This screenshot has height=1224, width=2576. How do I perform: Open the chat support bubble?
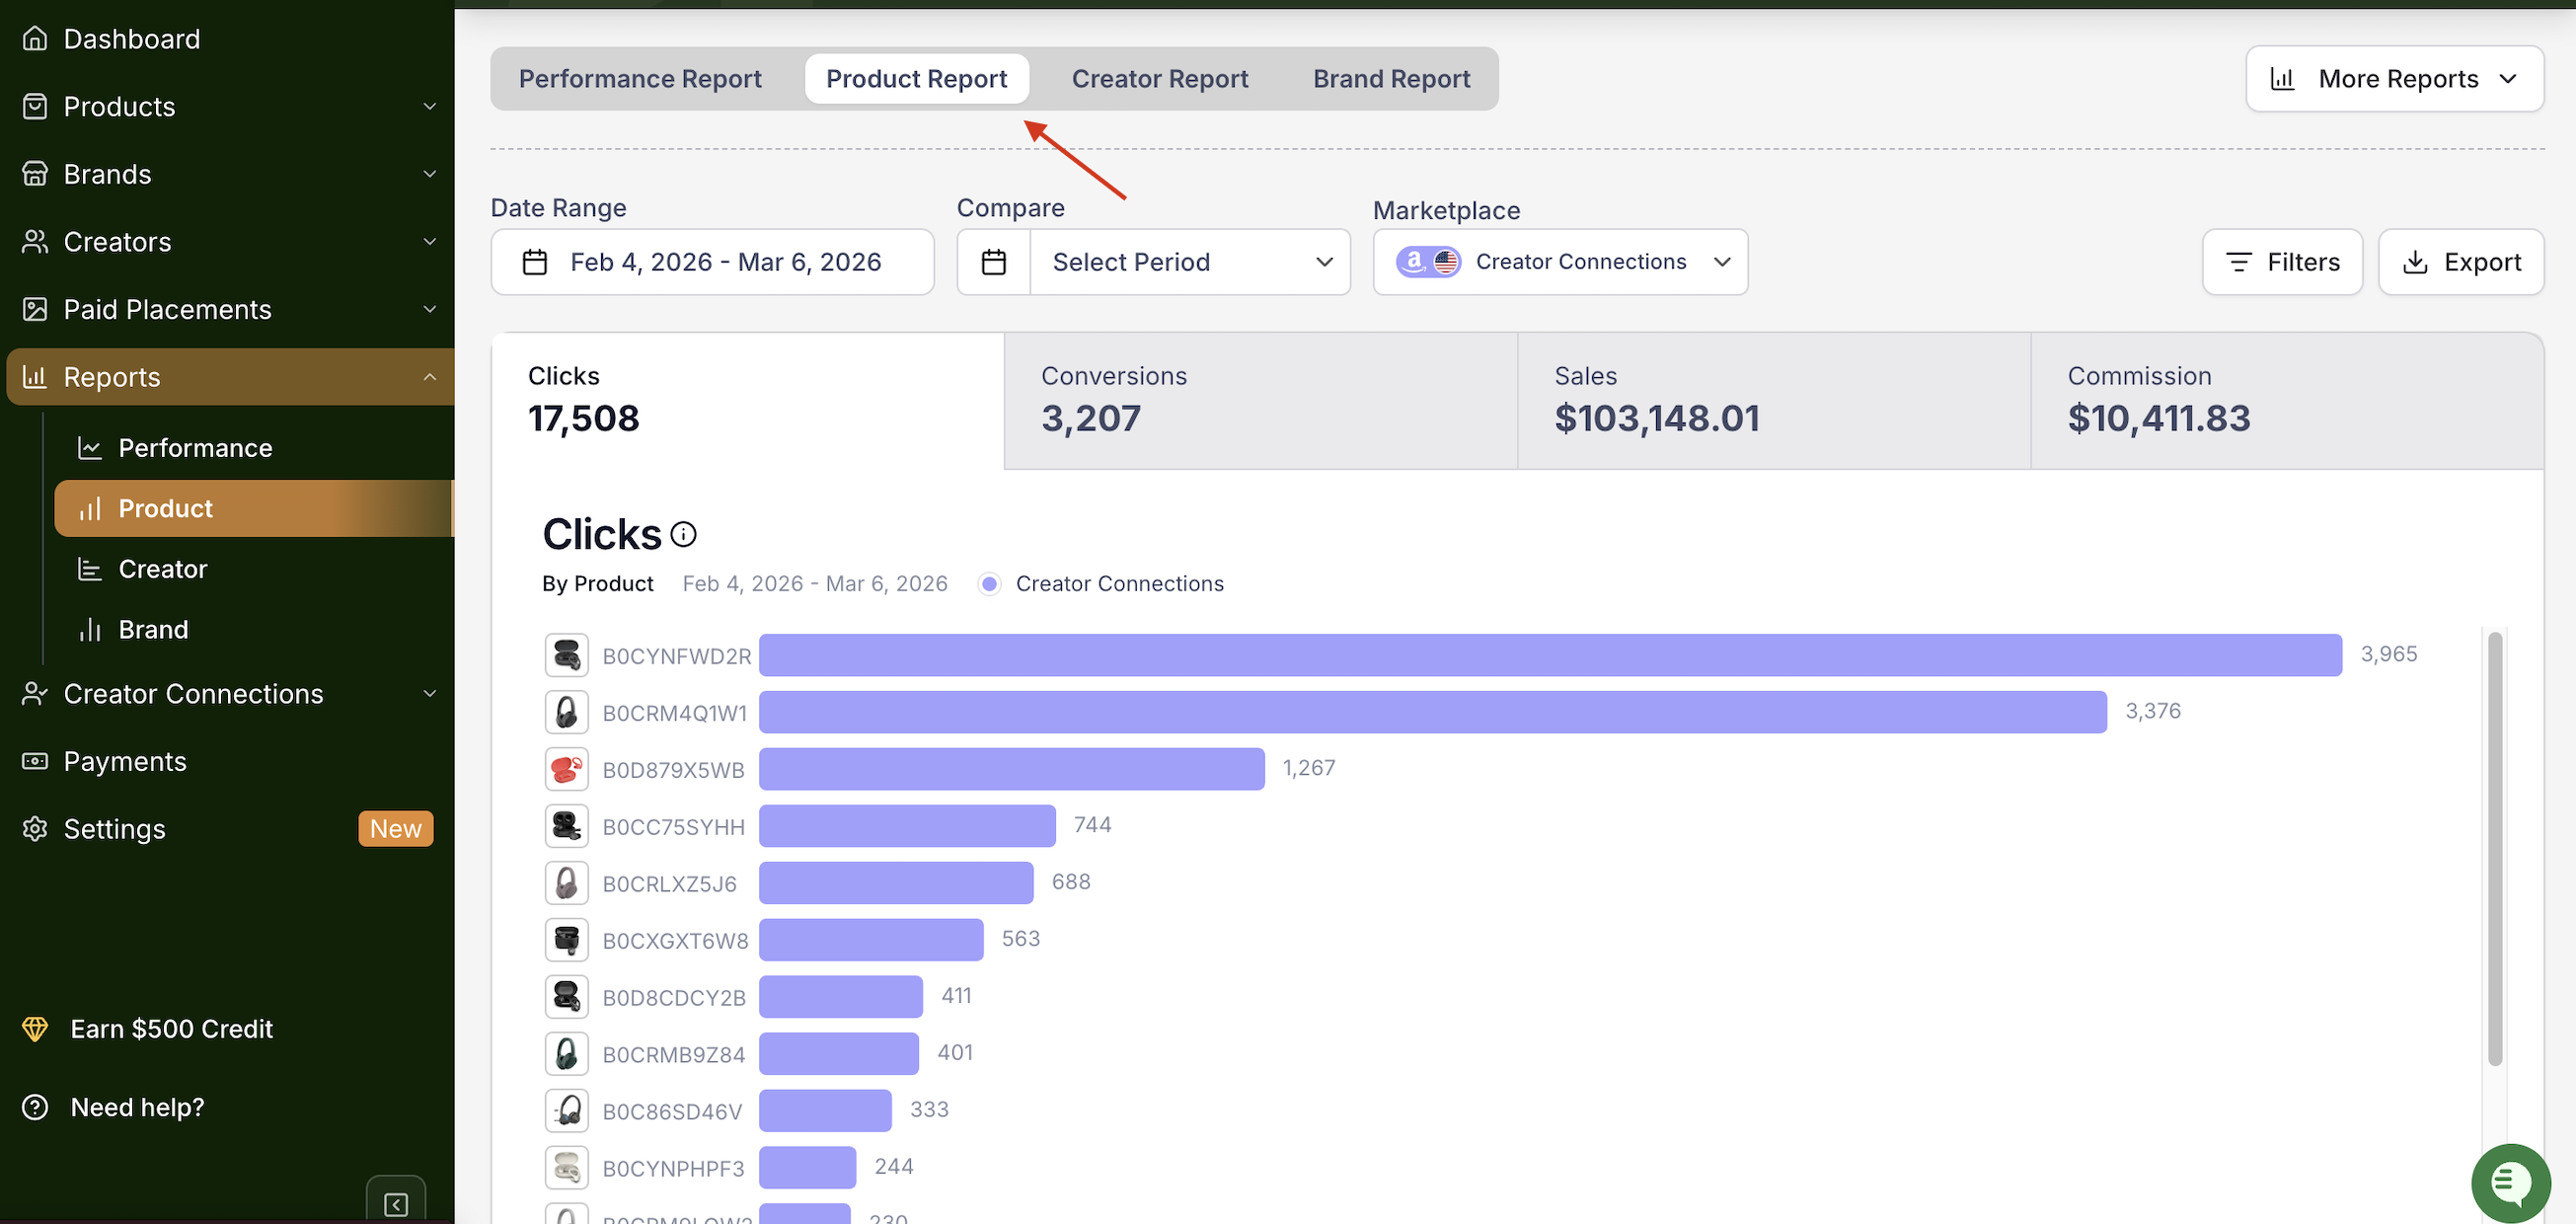point(2510,1183)
